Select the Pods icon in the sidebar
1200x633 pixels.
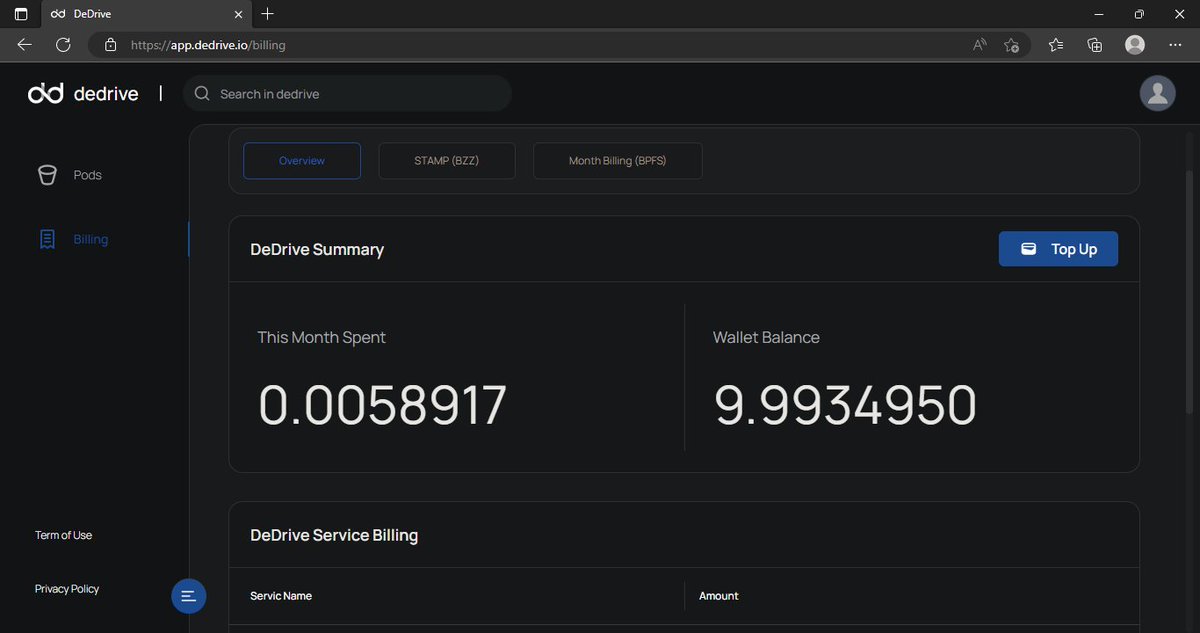(x=47, y=174)
